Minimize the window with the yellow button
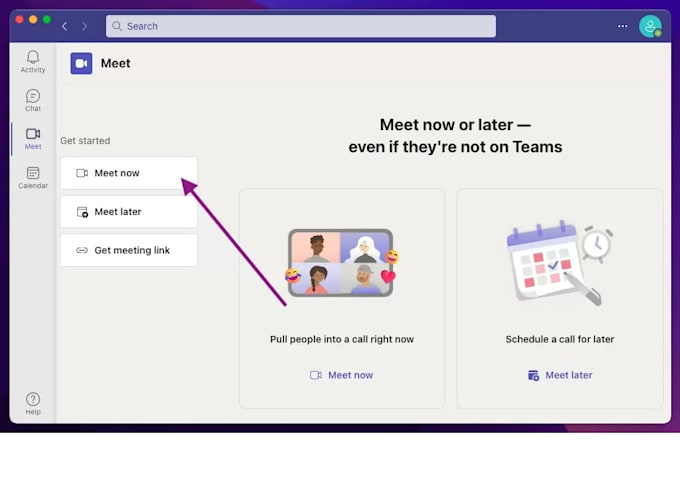Screen dimensions: 680x484 click(x=33, y=20)
